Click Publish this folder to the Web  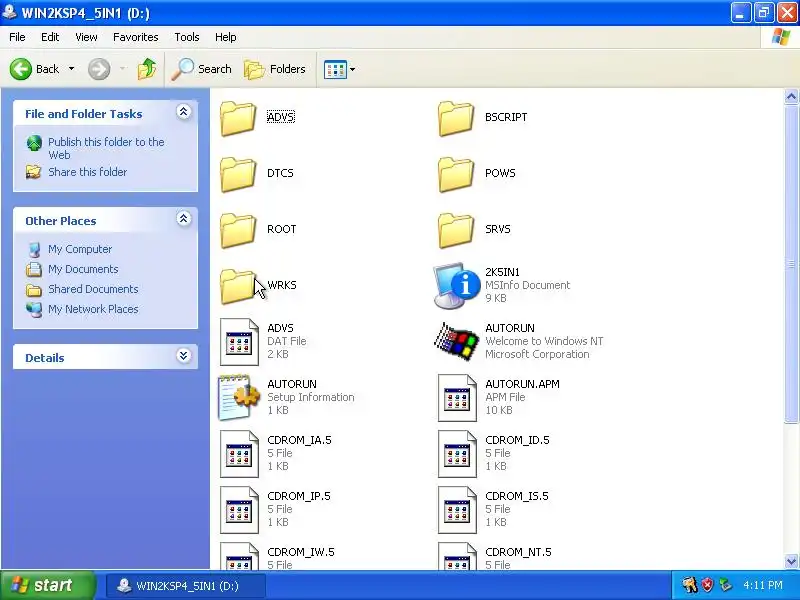106,148
